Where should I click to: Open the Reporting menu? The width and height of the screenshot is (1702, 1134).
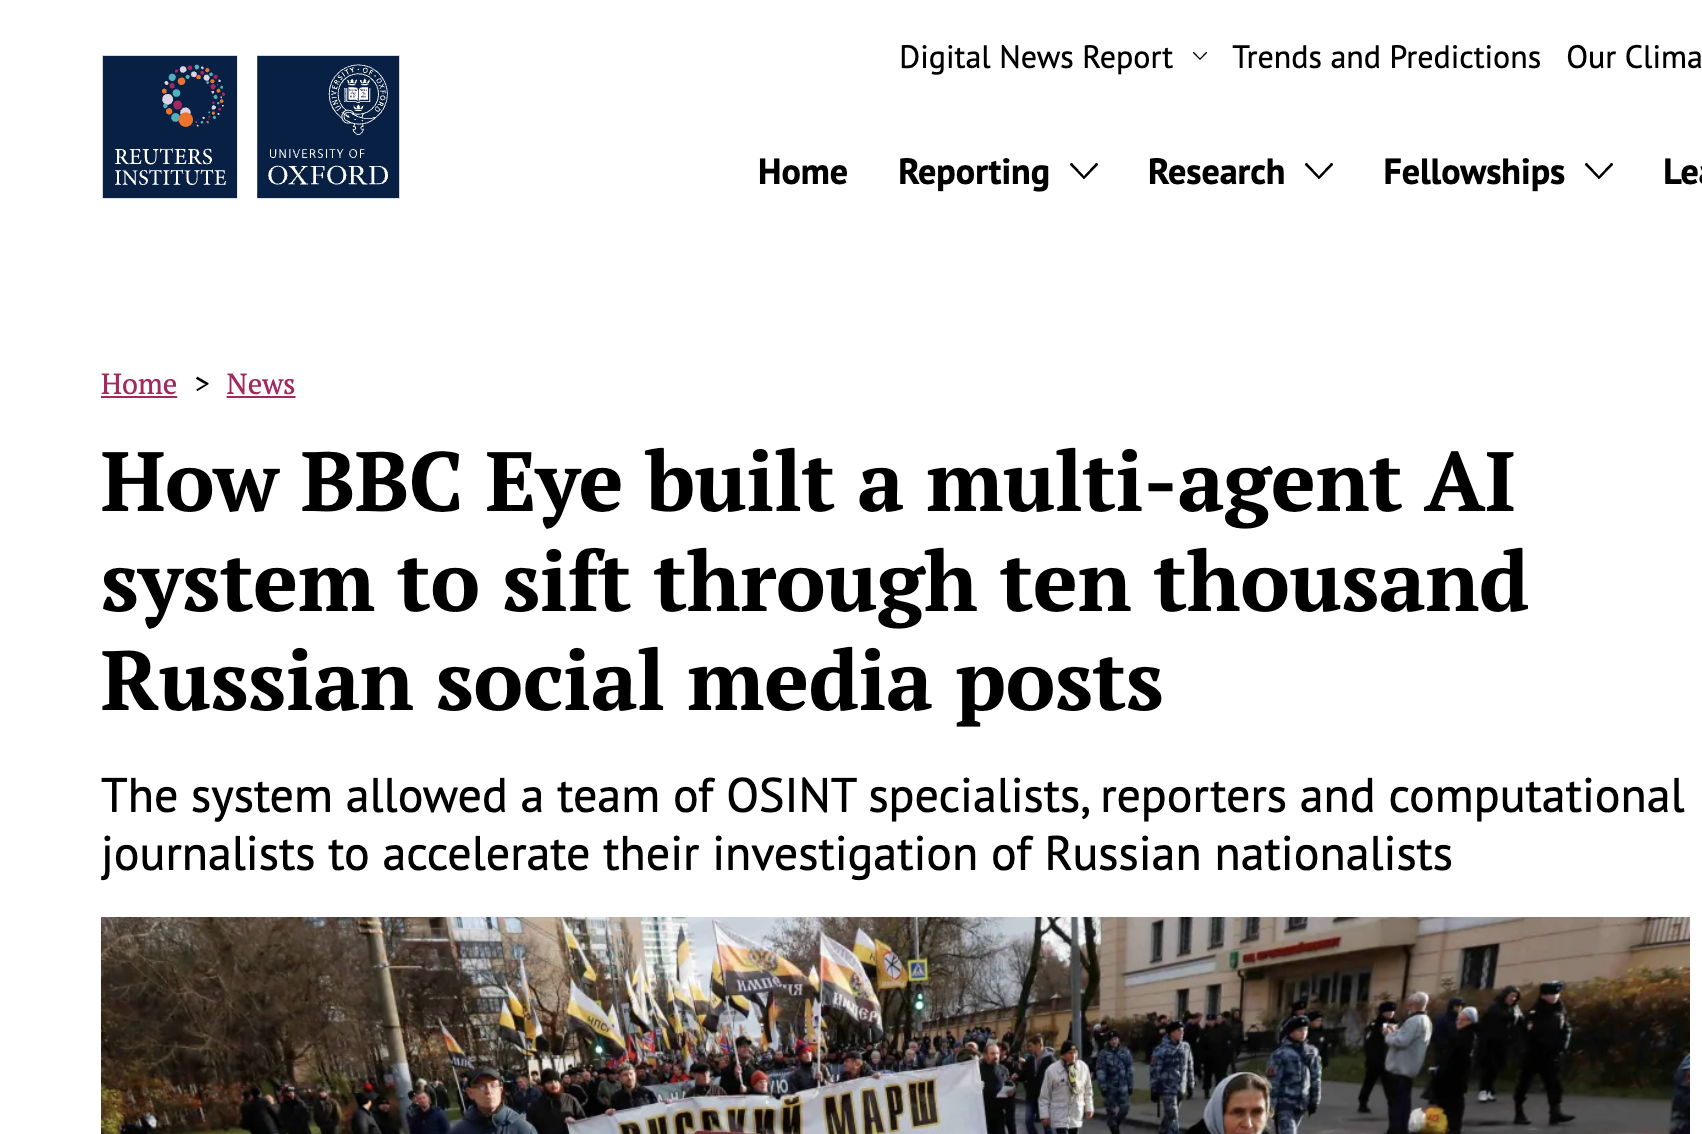coord(974,172)
